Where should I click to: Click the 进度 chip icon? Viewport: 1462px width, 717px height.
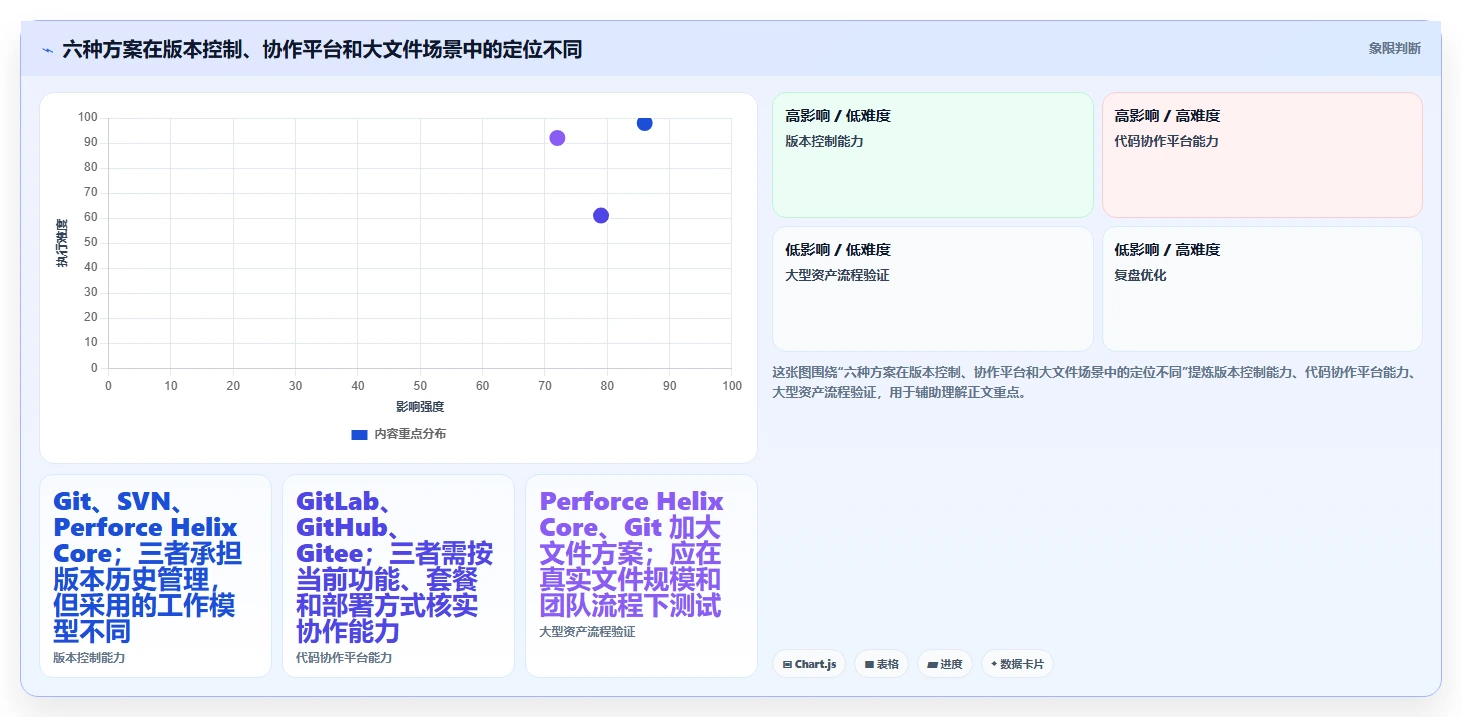coord(932,664)
